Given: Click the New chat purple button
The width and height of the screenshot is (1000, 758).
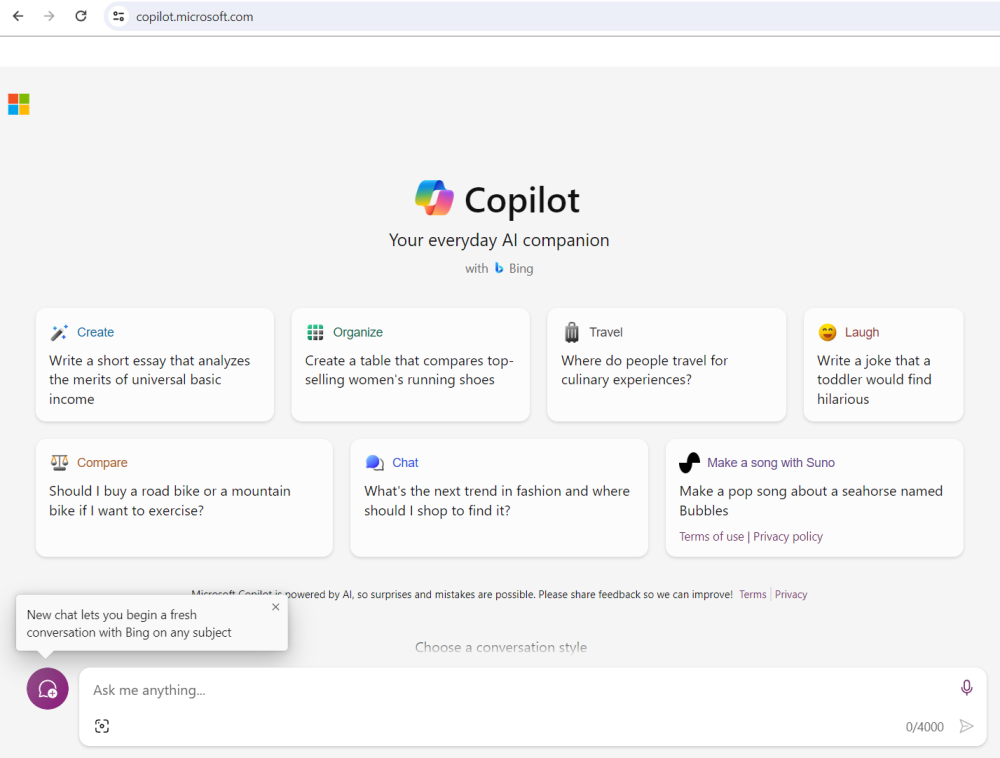Looking at the screenshot, I should click(x=47, y=689).
